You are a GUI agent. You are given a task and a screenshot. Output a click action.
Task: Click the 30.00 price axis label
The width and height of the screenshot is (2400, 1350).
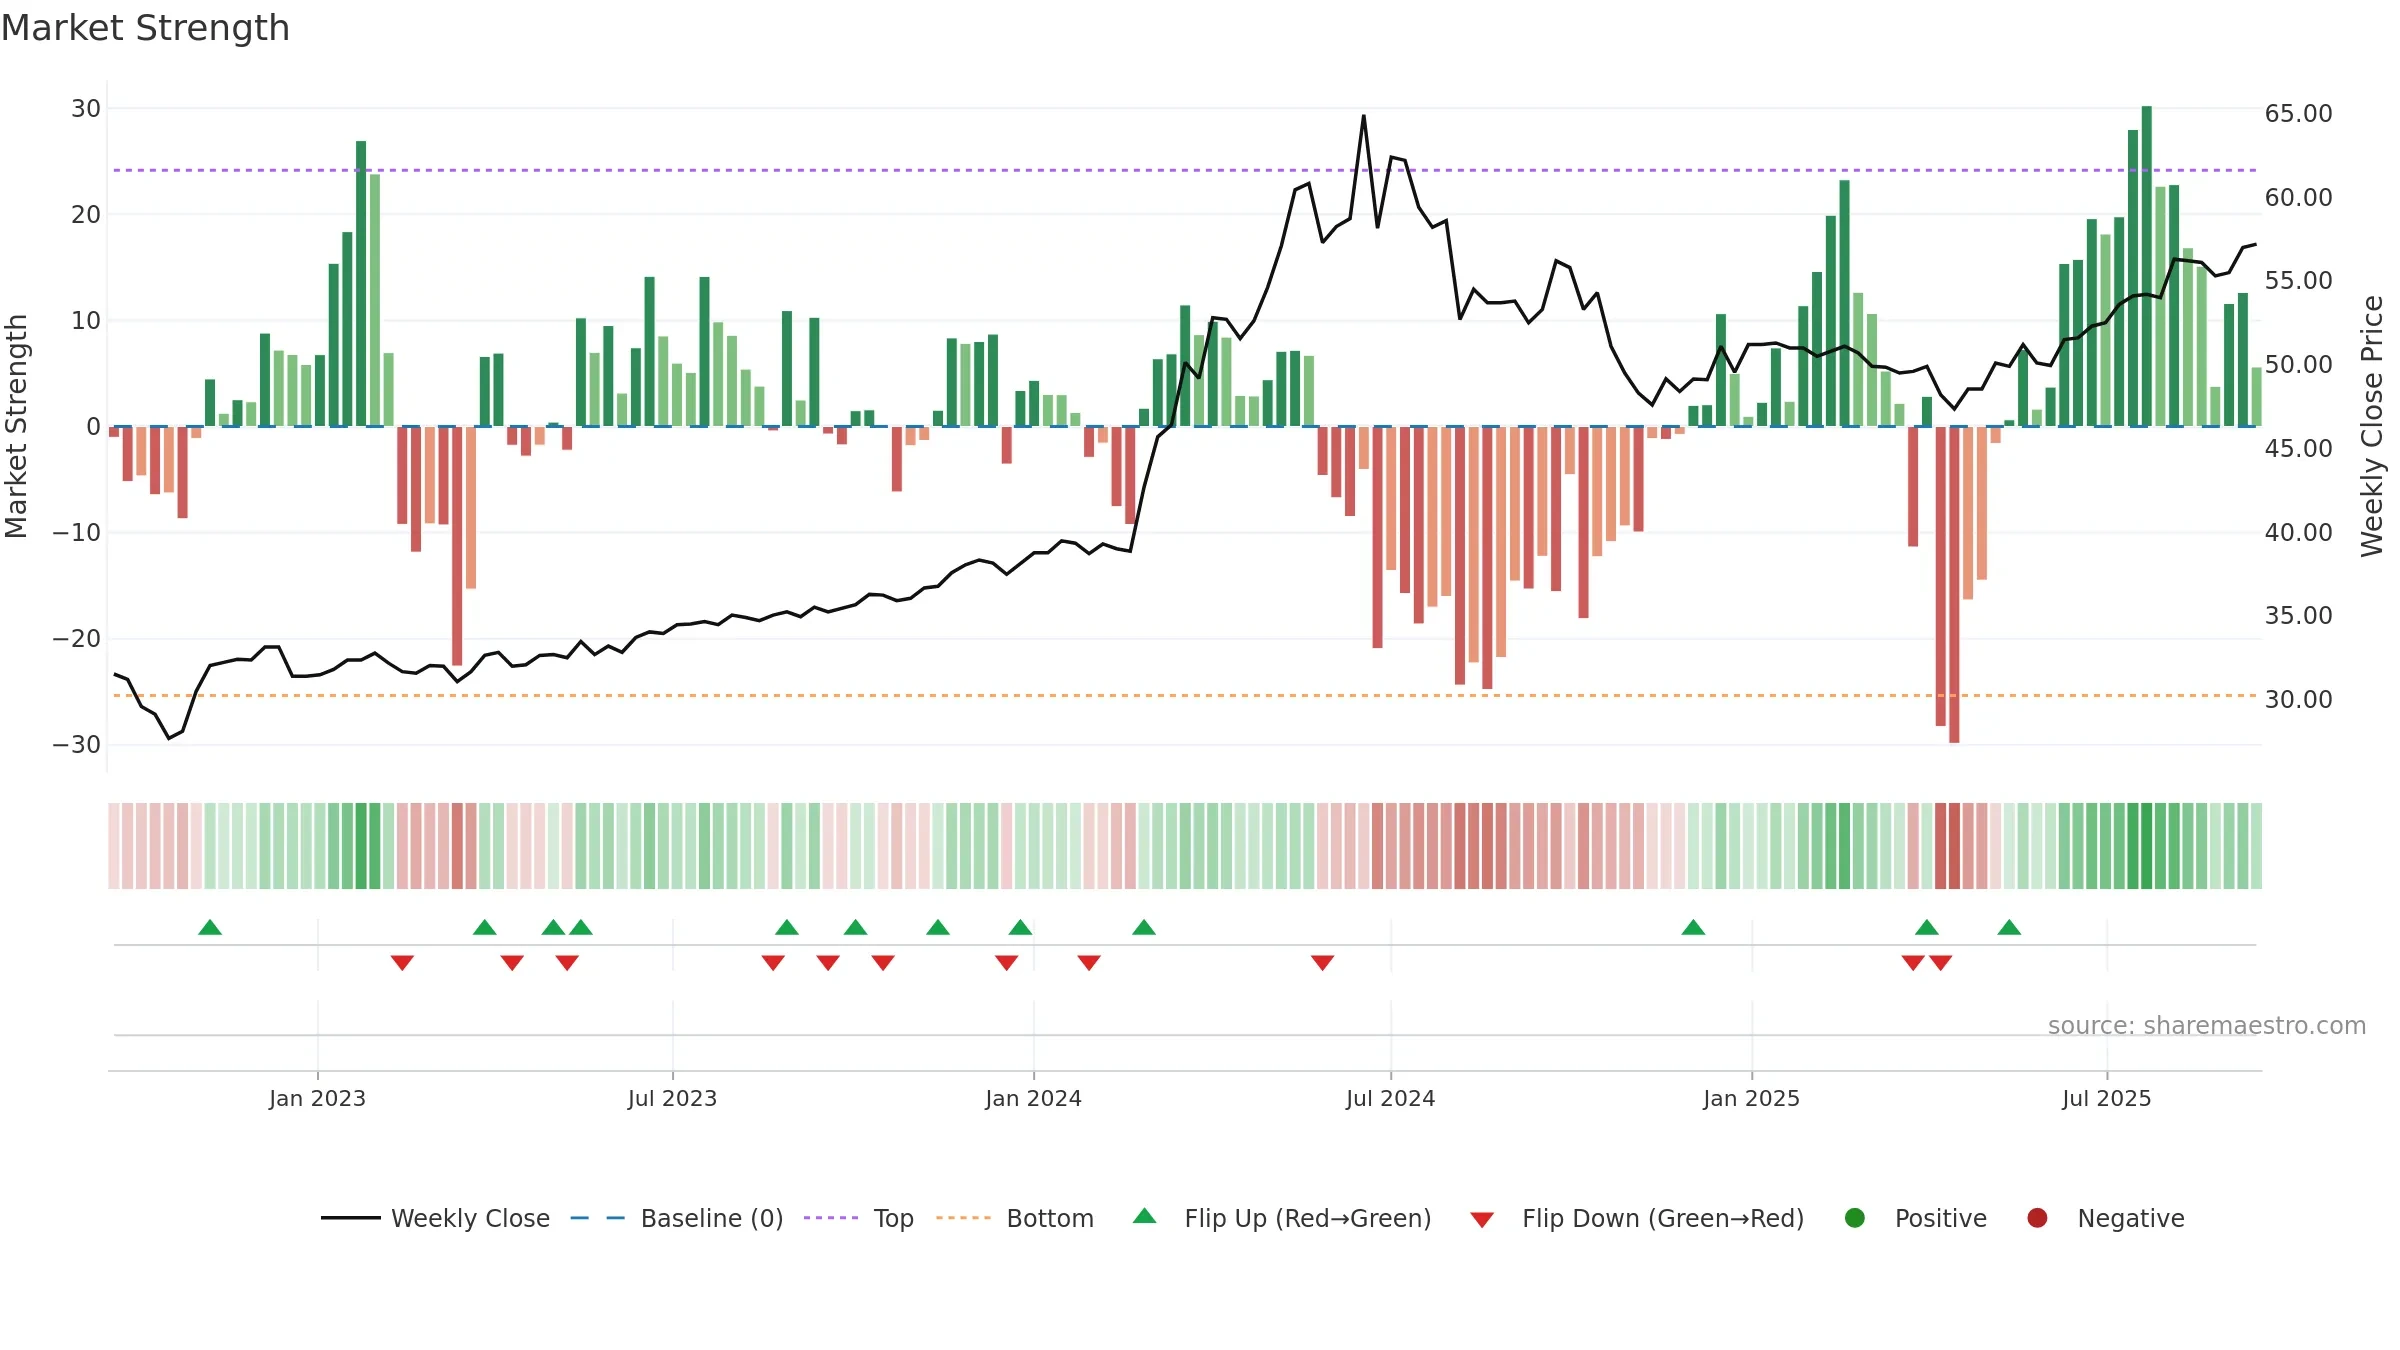[2298, 699]
